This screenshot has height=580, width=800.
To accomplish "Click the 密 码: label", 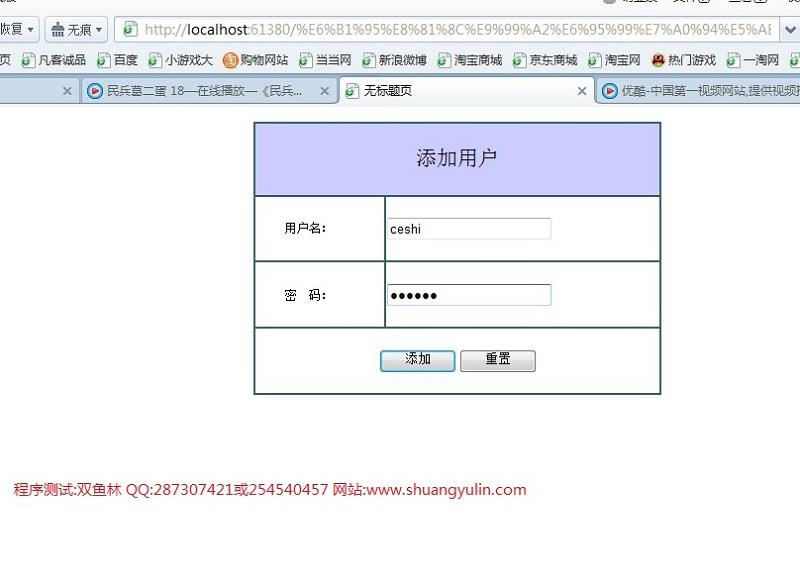I will [305, 295].
